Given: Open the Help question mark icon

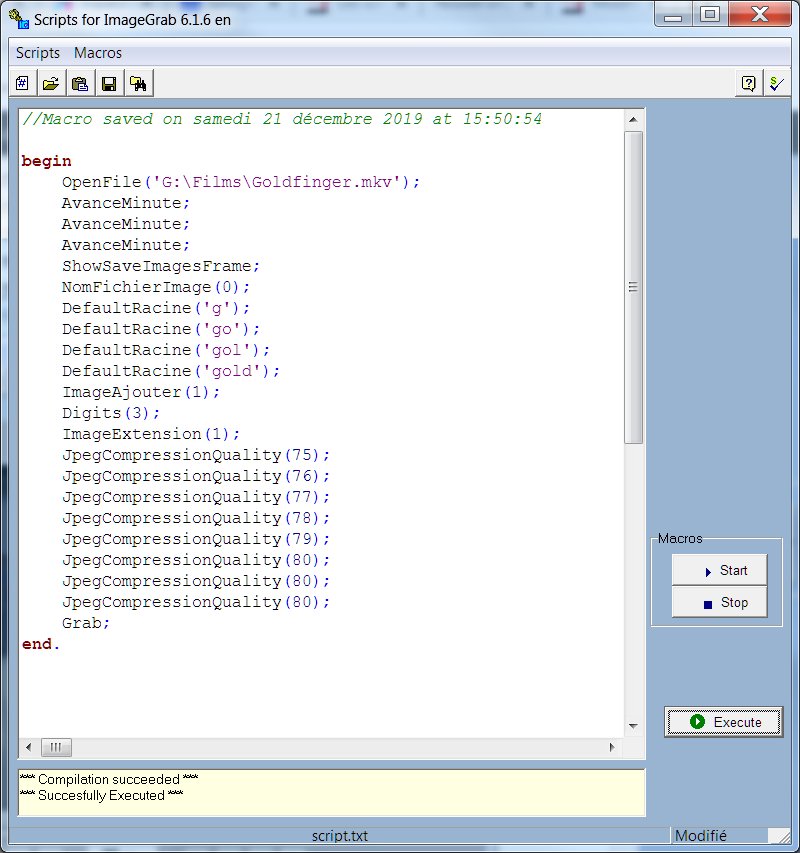Looking at the screenshot, I should point(748,84).
